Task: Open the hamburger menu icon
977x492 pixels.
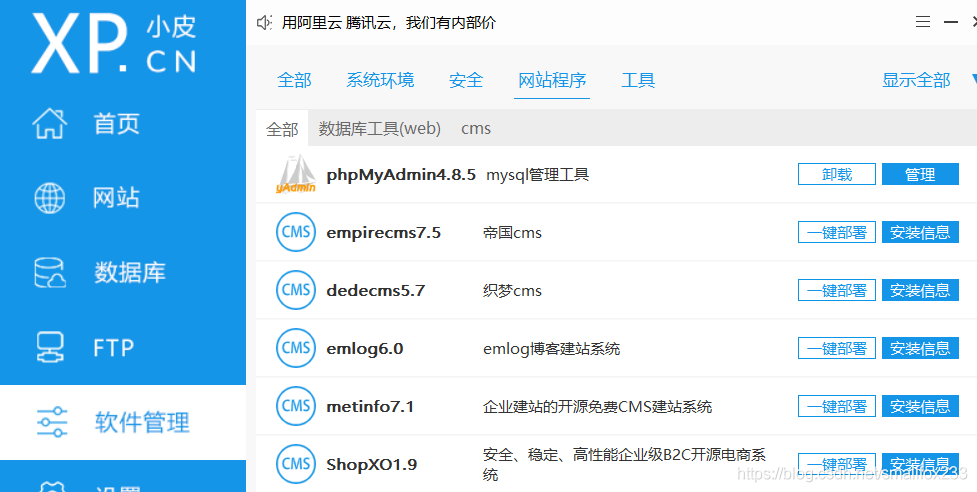Action: coord(922,22)
